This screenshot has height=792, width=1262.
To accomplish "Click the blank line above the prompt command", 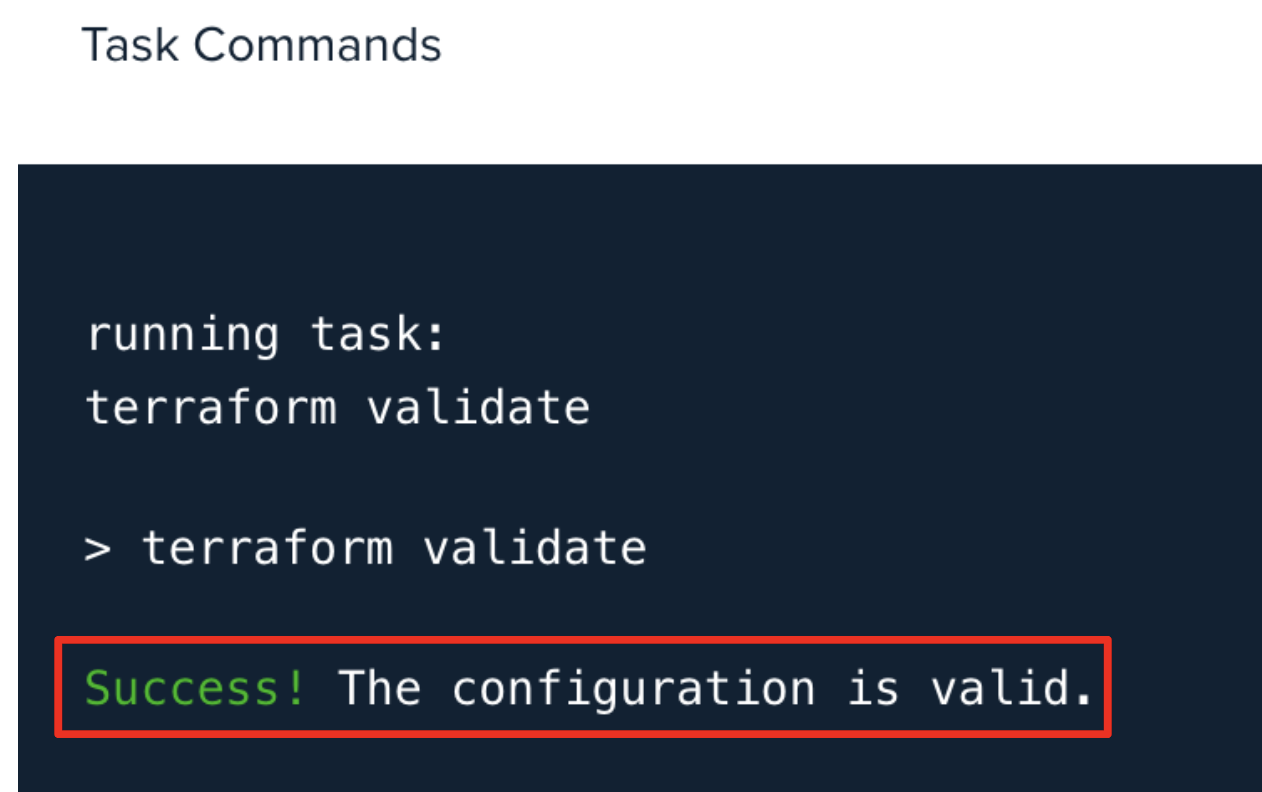I will click(x=400, y=478).
